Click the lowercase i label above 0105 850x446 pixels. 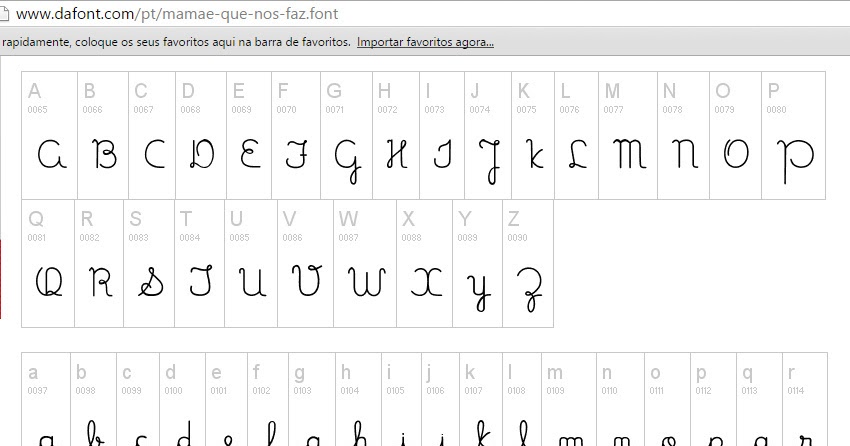coord(389,372)
